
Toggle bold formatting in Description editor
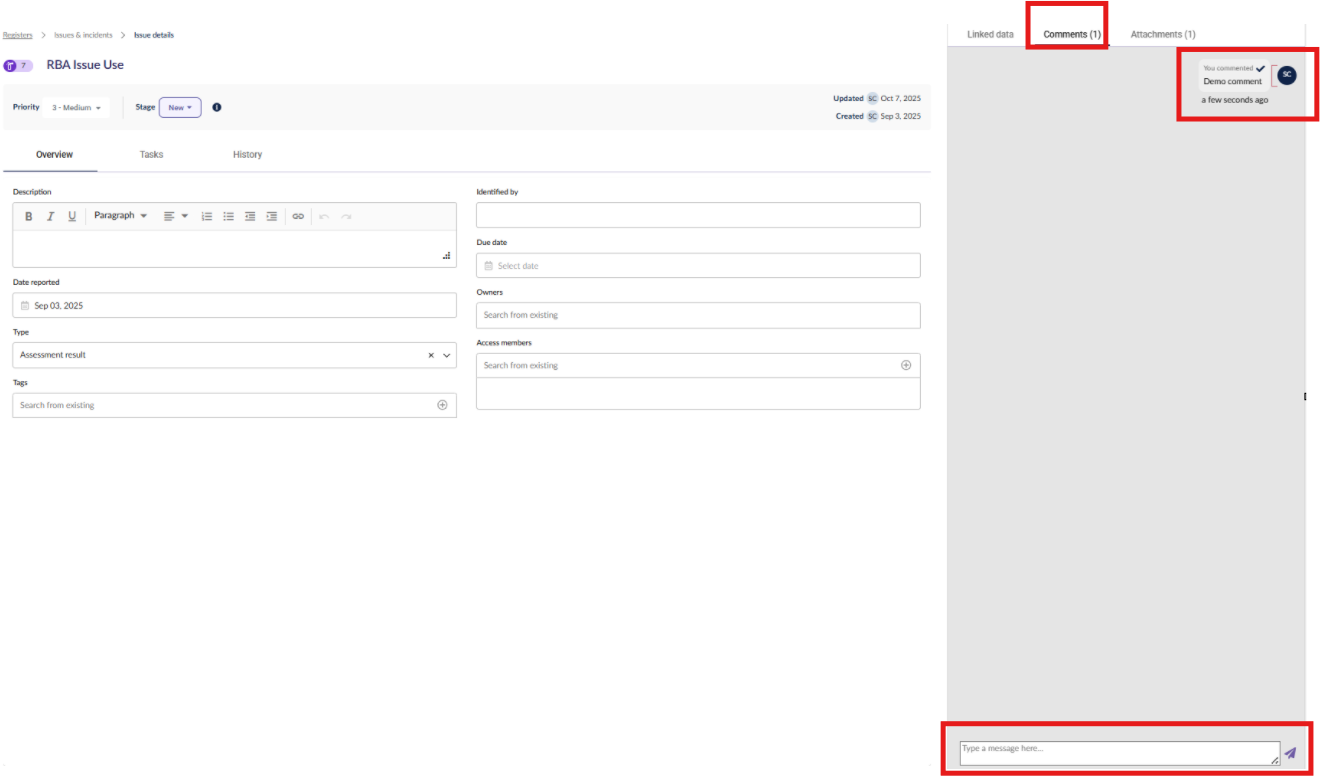28,216
